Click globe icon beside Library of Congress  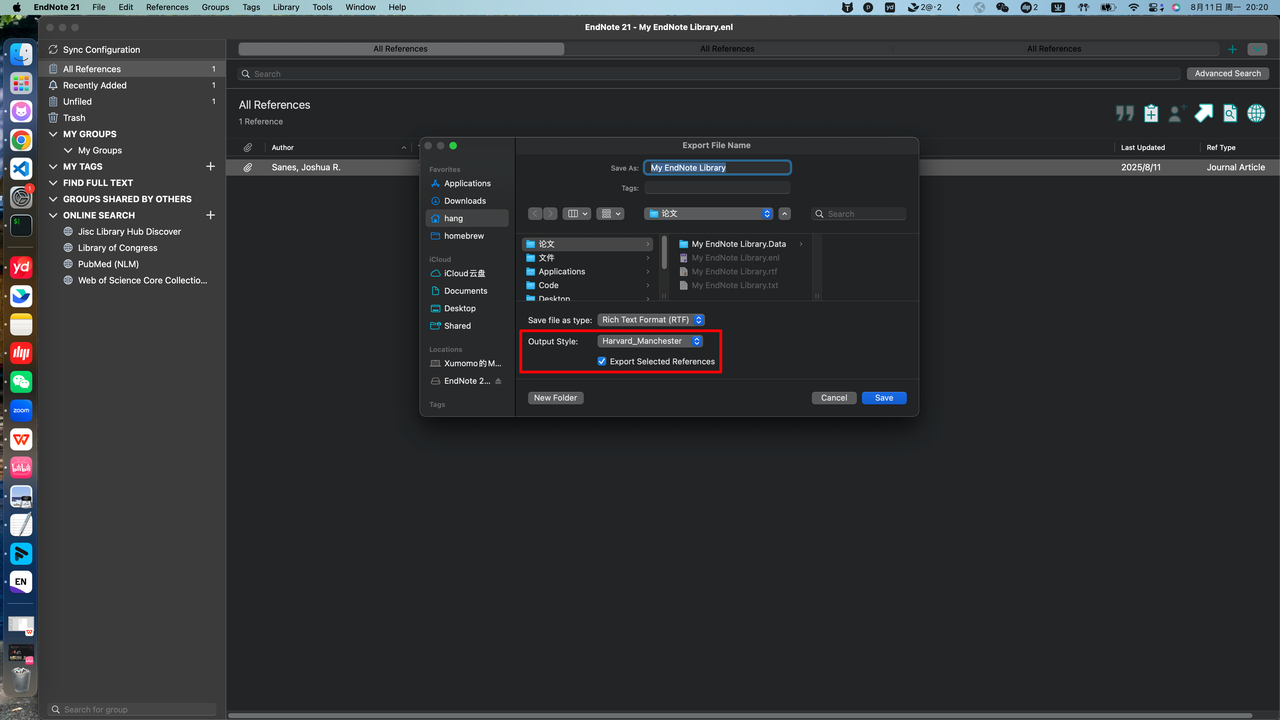click(x=69, y=248)
